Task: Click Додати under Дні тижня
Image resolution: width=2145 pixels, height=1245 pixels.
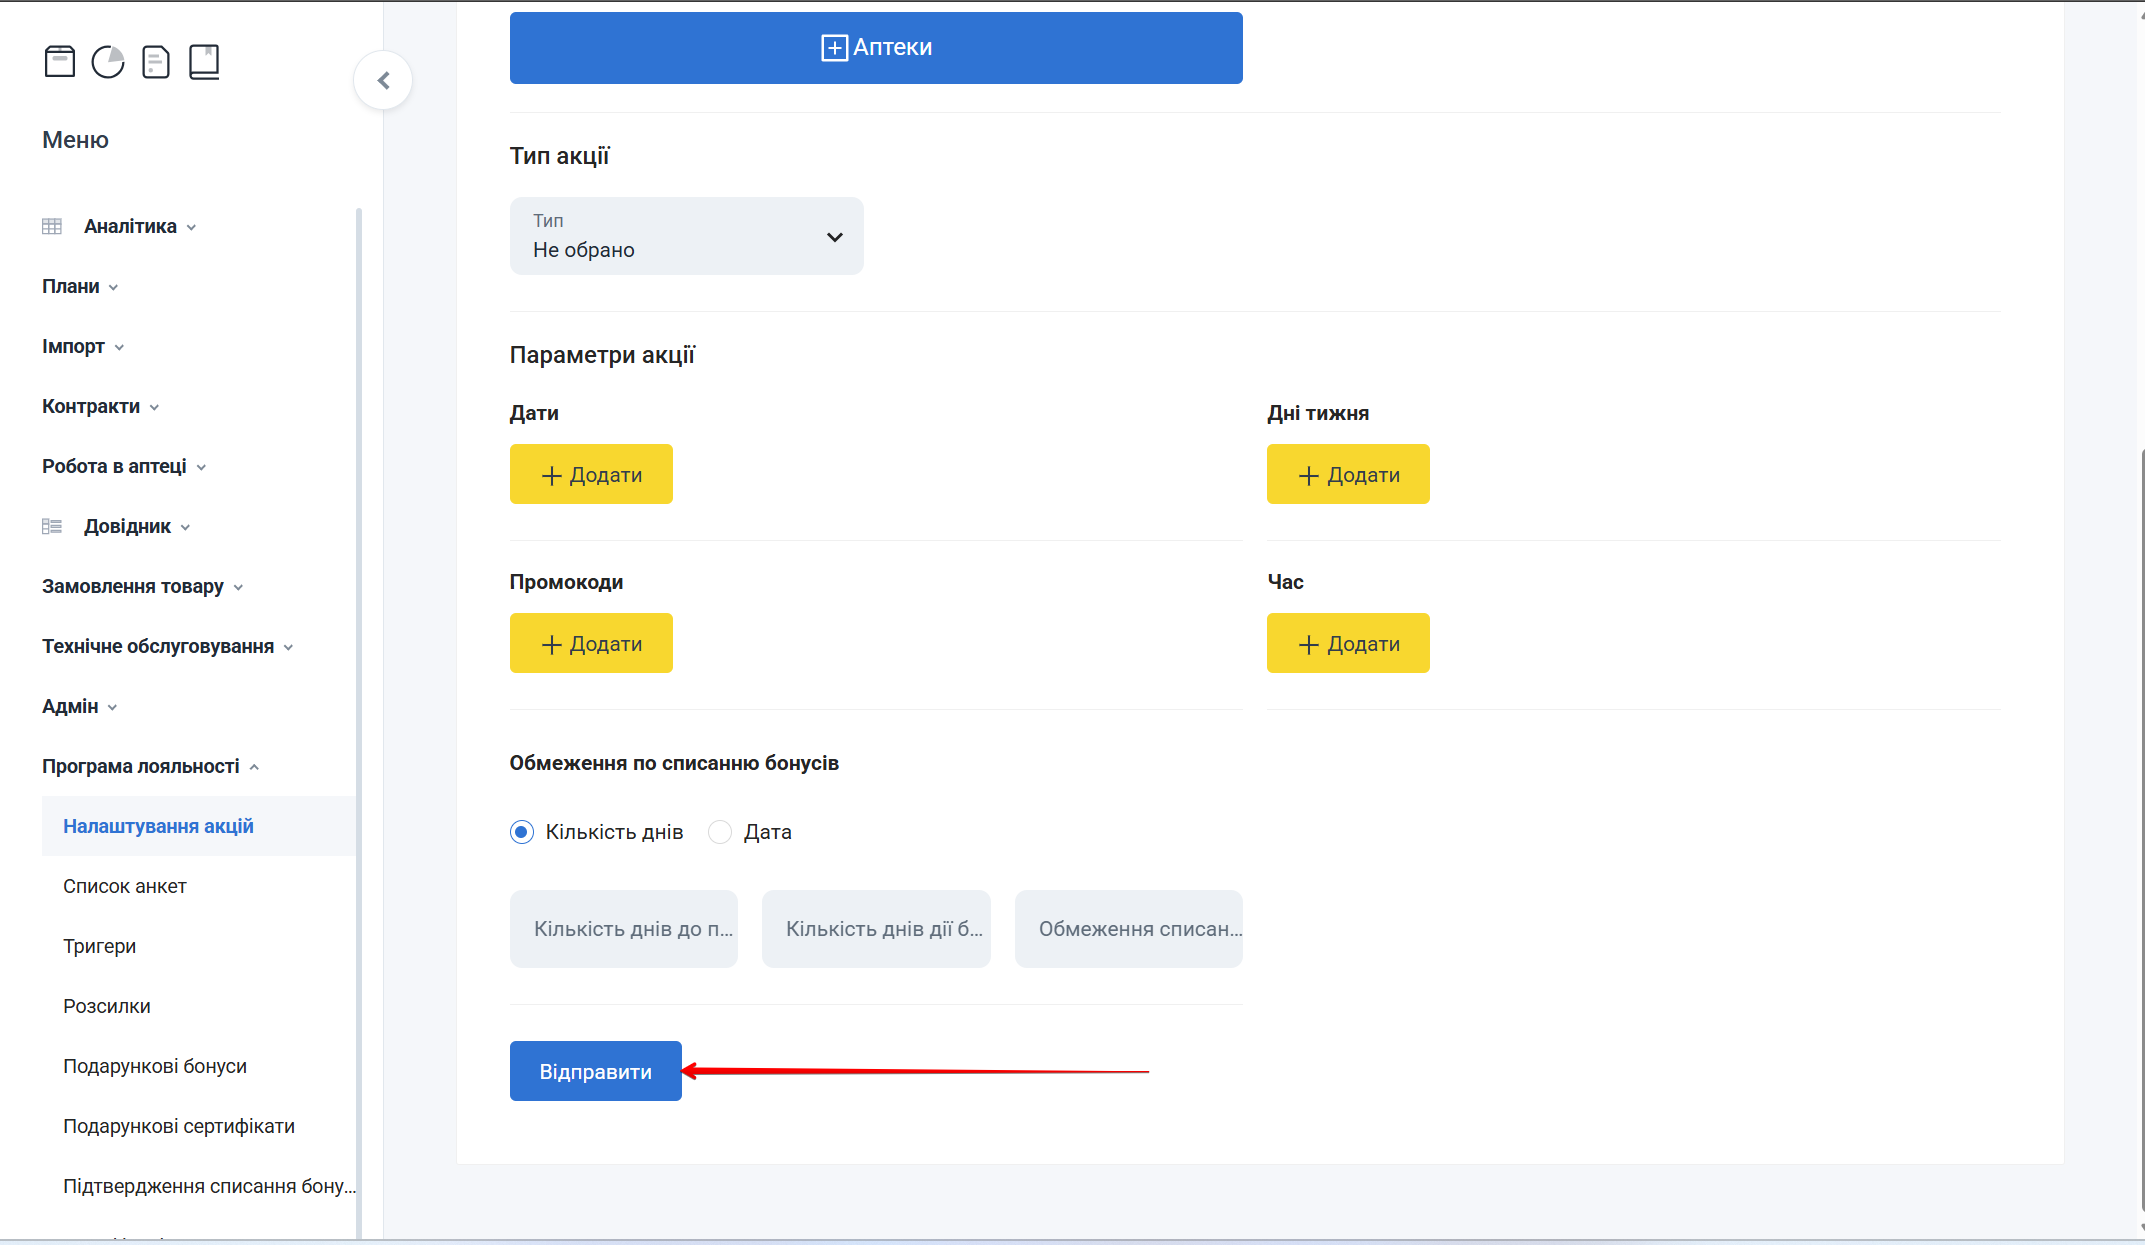Action: 1347,475
